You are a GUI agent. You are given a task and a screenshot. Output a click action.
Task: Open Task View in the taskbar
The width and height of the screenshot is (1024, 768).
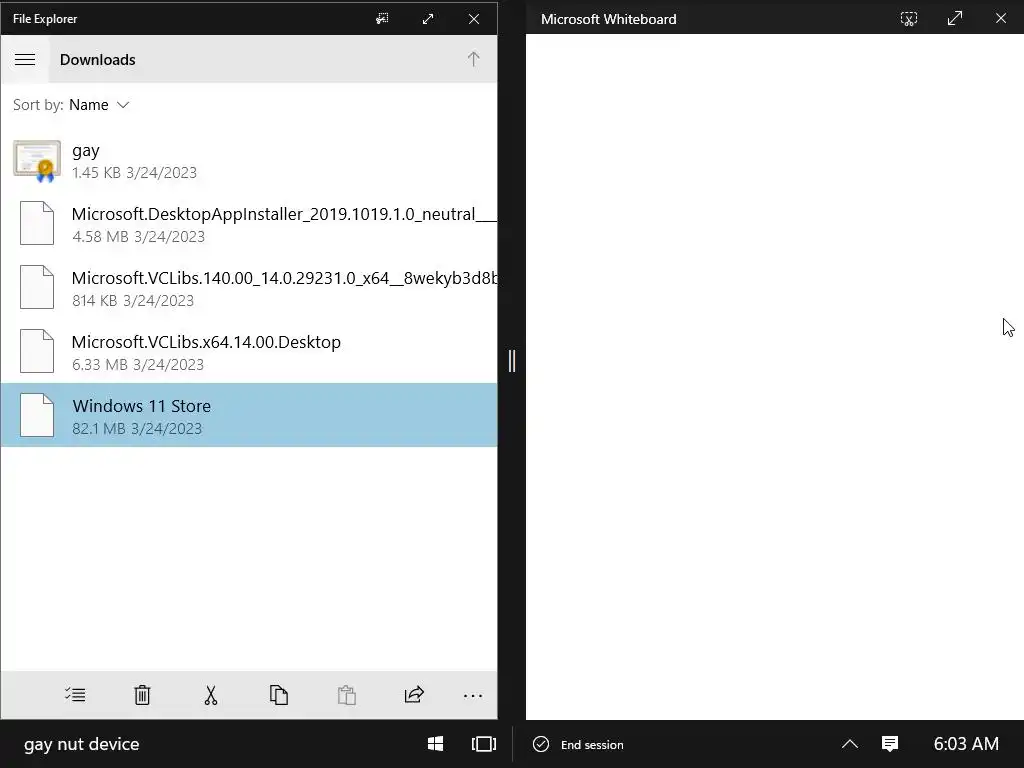484,744
